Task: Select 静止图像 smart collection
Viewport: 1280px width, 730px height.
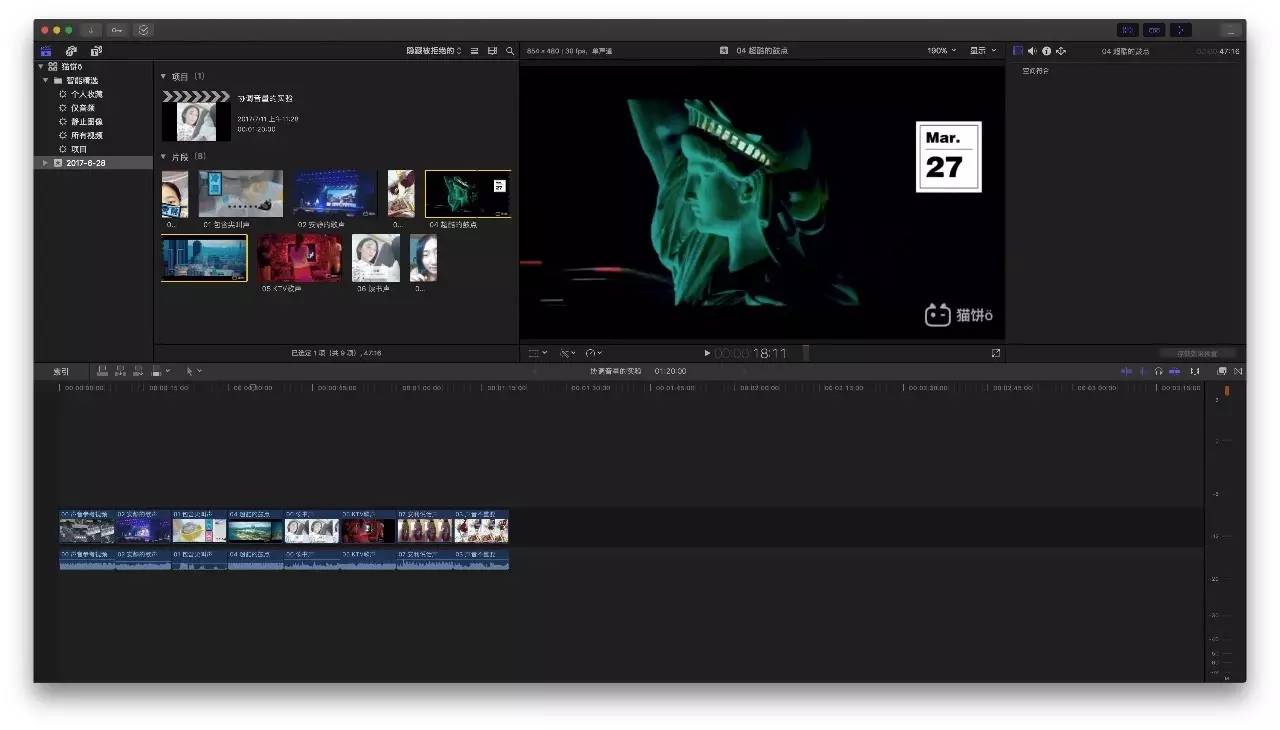Action: click(x=86, y=122)
